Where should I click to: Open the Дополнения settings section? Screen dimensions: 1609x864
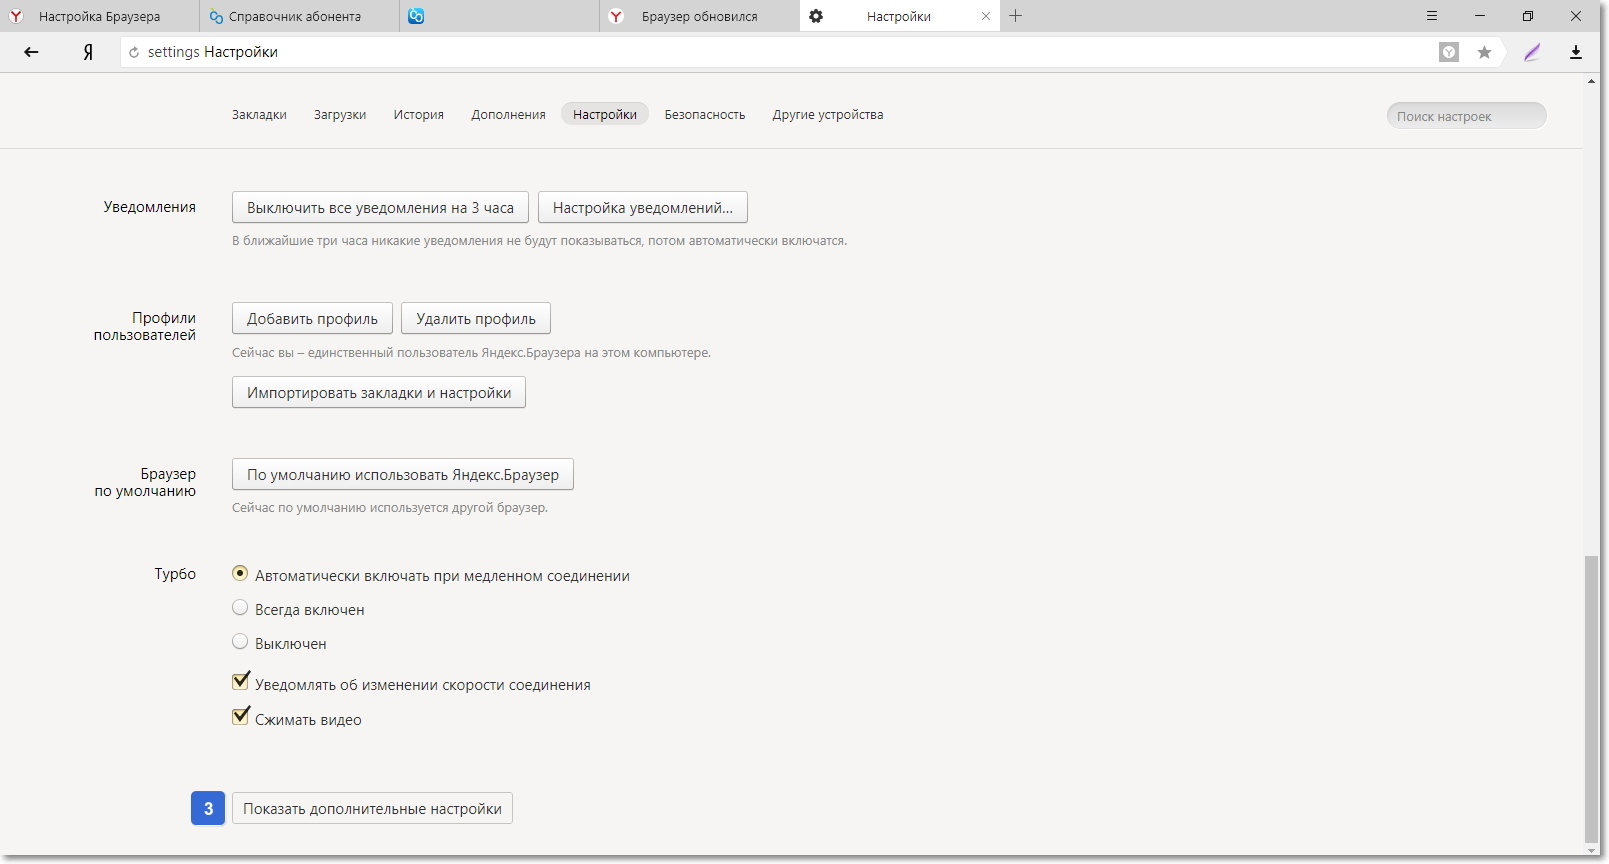pyautogui.click(x=508, y=115)
